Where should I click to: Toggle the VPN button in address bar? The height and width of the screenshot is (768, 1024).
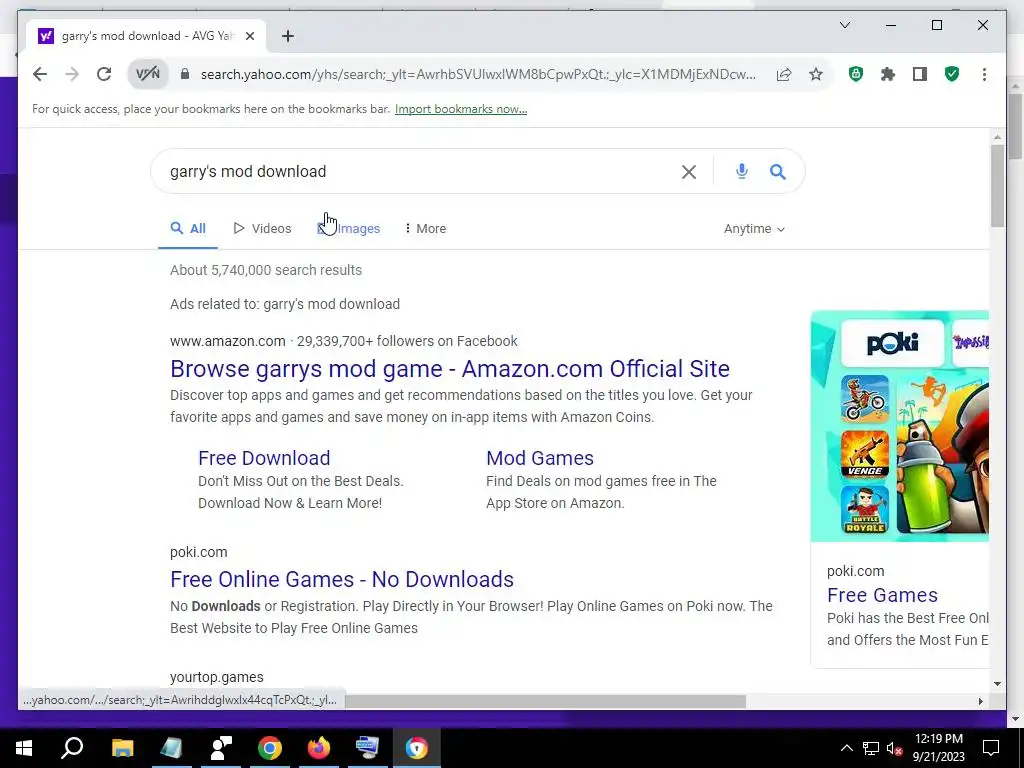(148, 74)
